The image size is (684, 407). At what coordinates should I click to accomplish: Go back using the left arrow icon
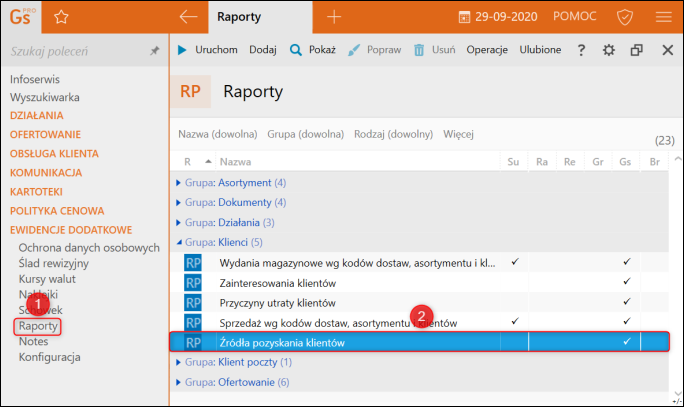(x=188, y=16)
